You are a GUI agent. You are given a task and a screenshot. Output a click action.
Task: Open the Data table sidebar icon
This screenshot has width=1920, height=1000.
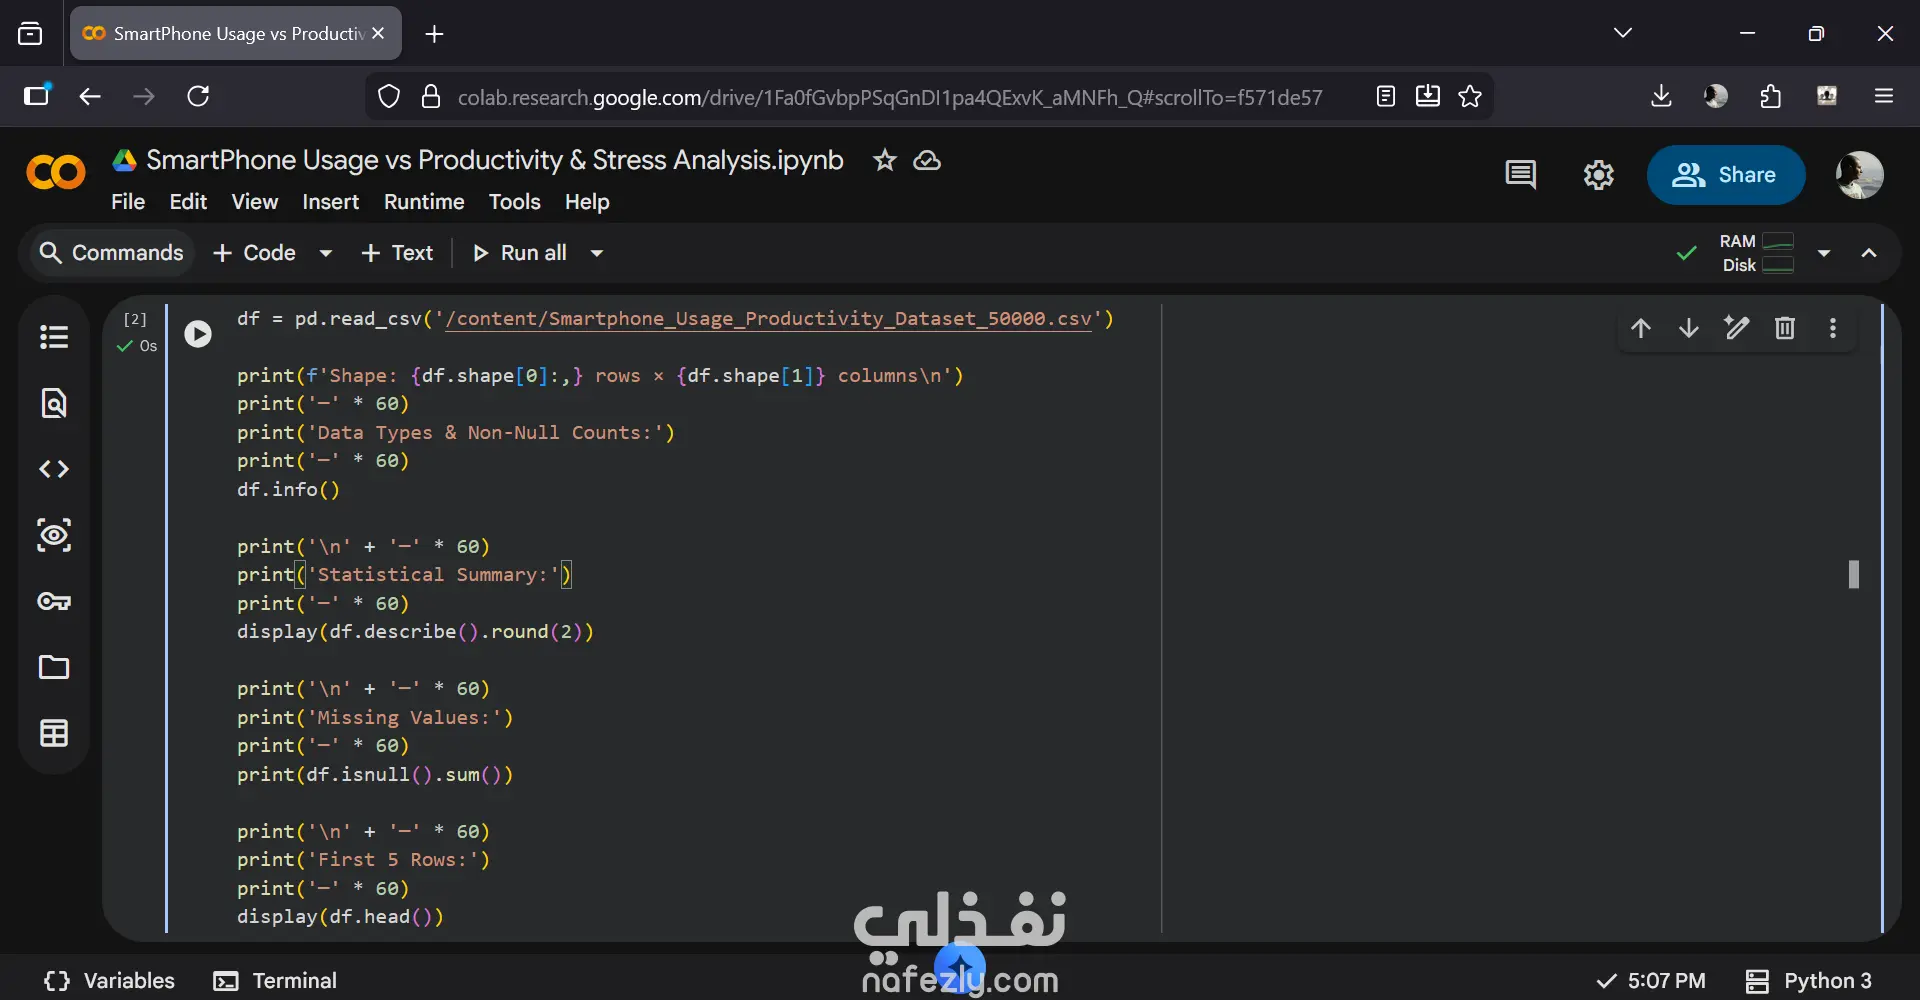[x=54, y=733]
